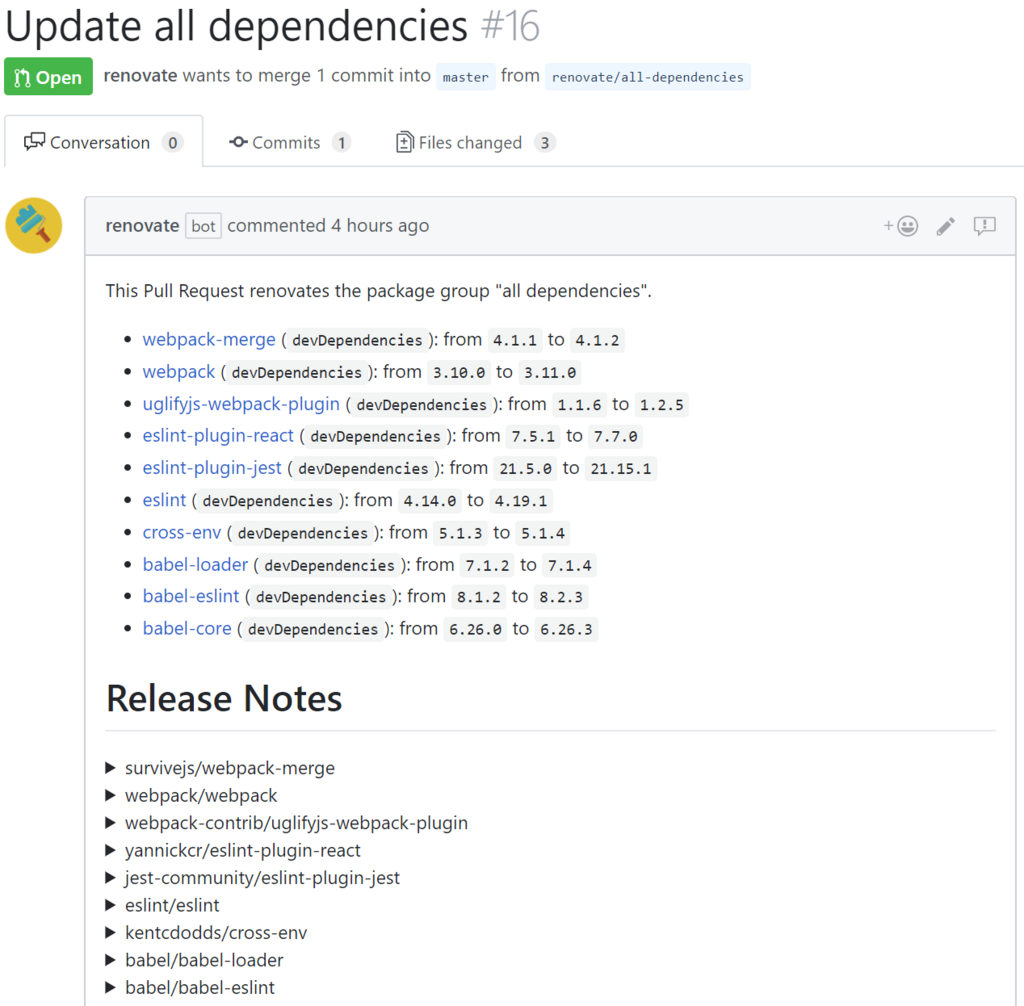Open the babel-core package link
The height and width of the screenshot is (1006, 1024).
click(x=187, y=628)
